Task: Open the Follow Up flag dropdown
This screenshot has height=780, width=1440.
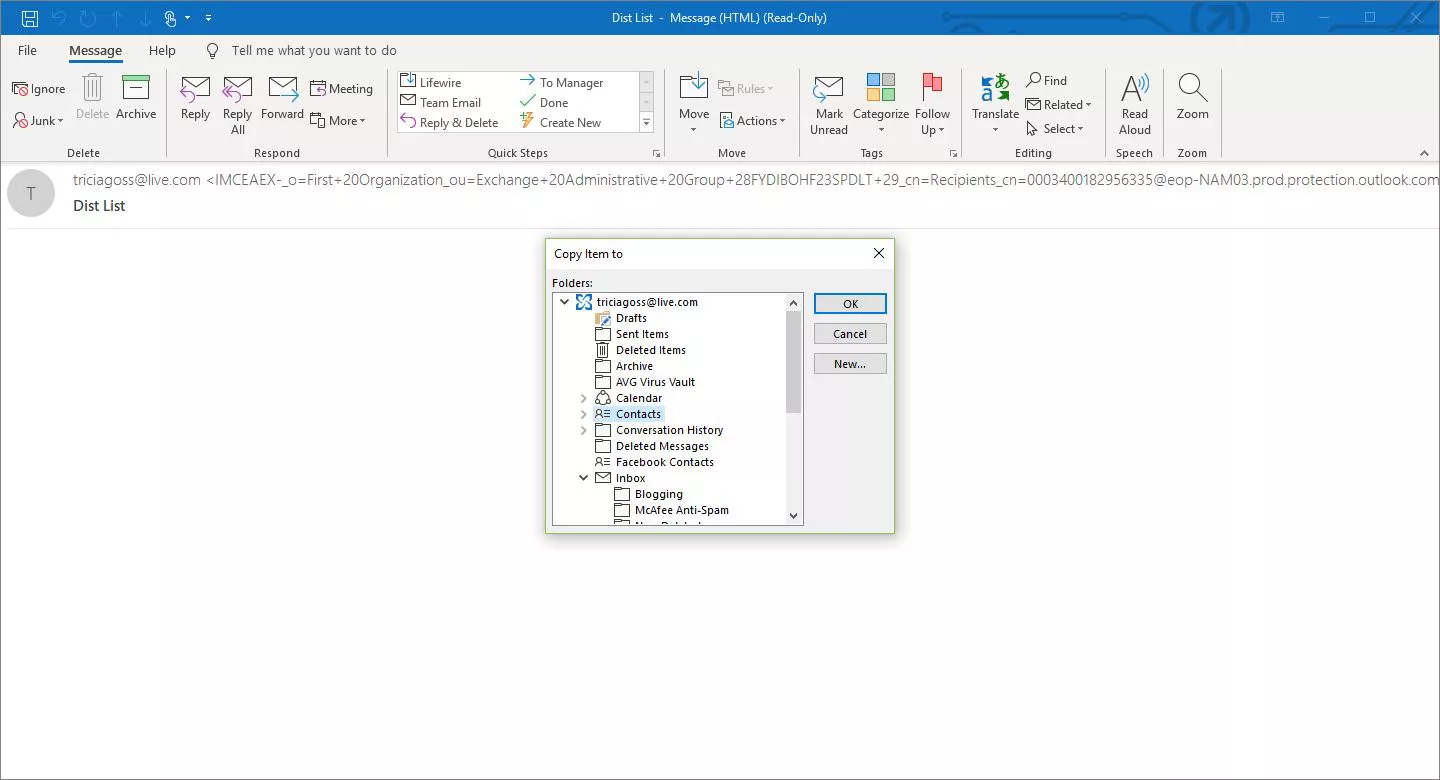Action: (932, 105)
